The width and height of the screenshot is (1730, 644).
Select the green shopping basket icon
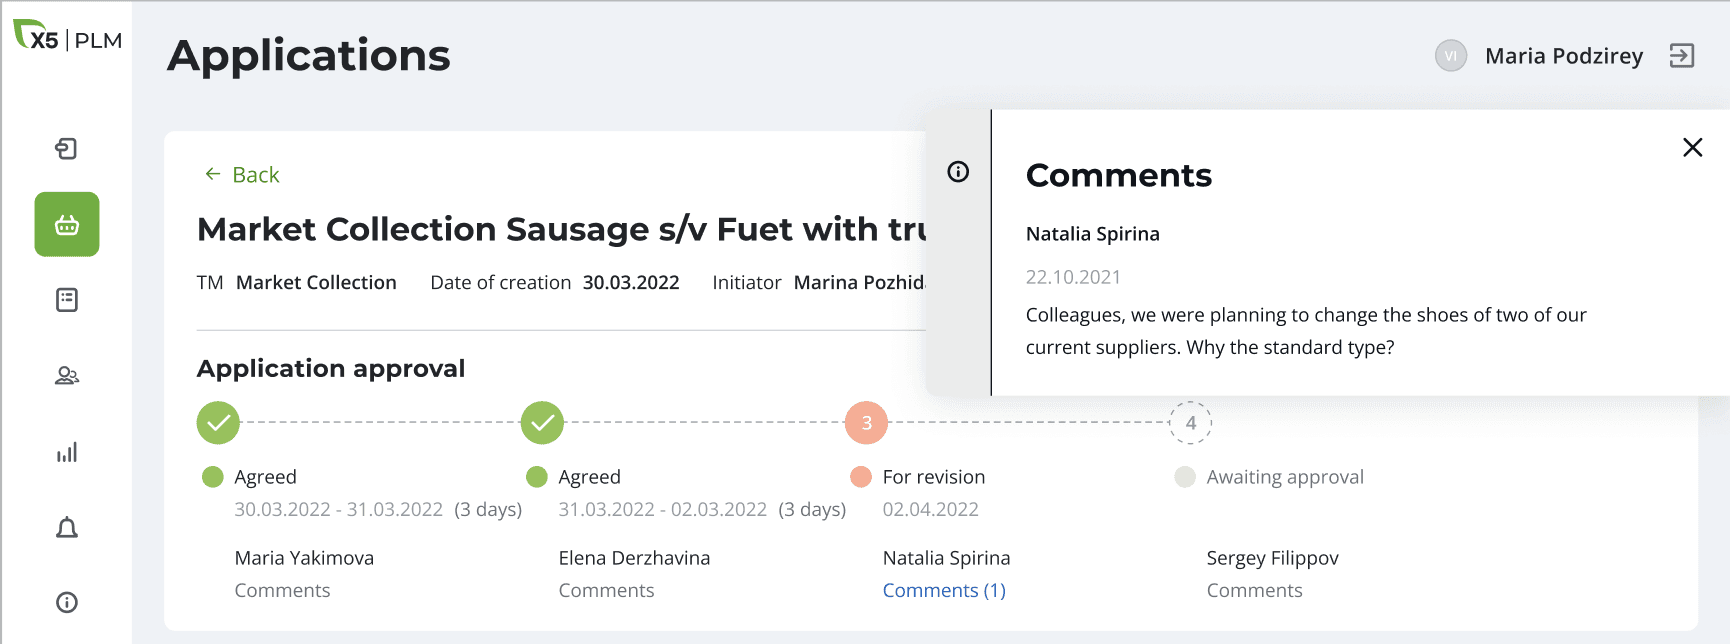(67, 225)
